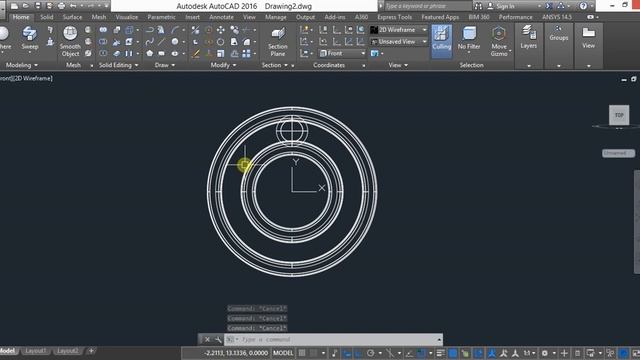Click the Solid Union icon in Solid Editing
Screen dimensions: 640x360
pos(103,30)
